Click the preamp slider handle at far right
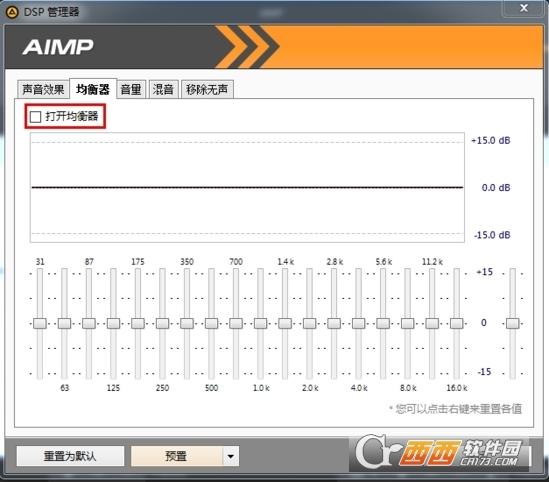The image size is (549, 482). point(513,323)
